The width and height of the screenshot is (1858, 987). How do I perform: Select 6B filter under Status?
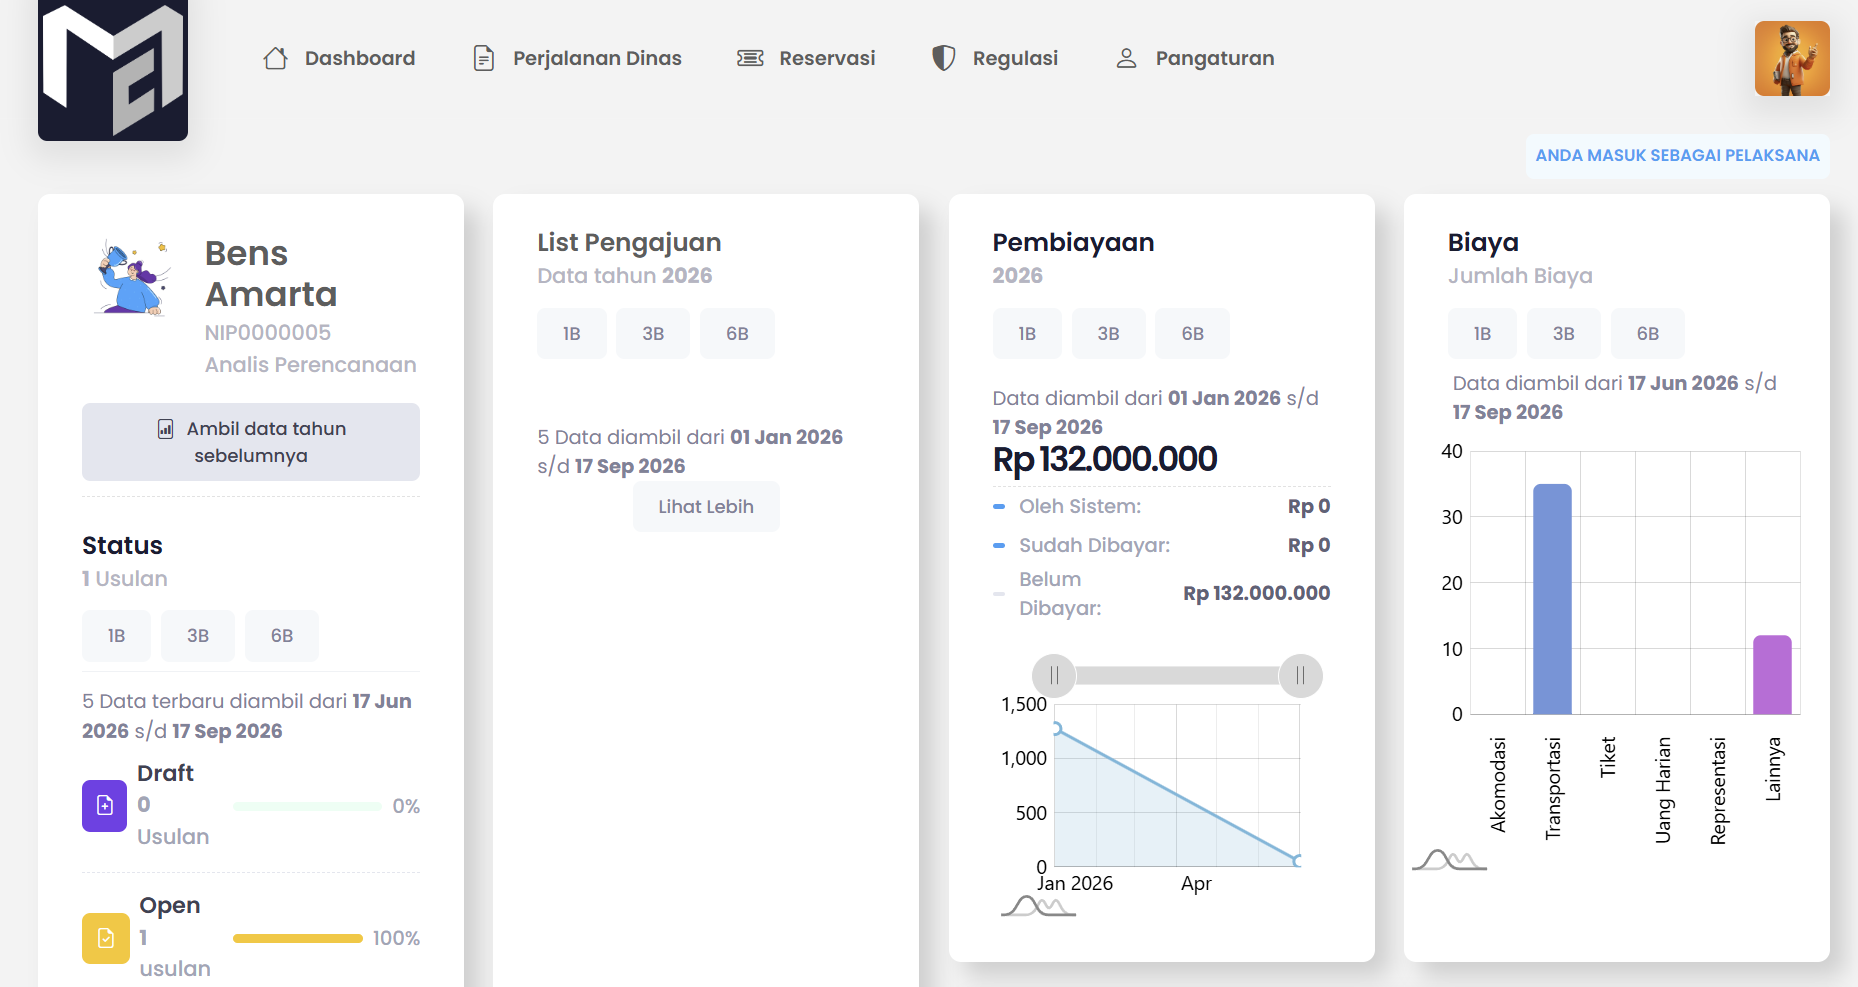(282, 636)
